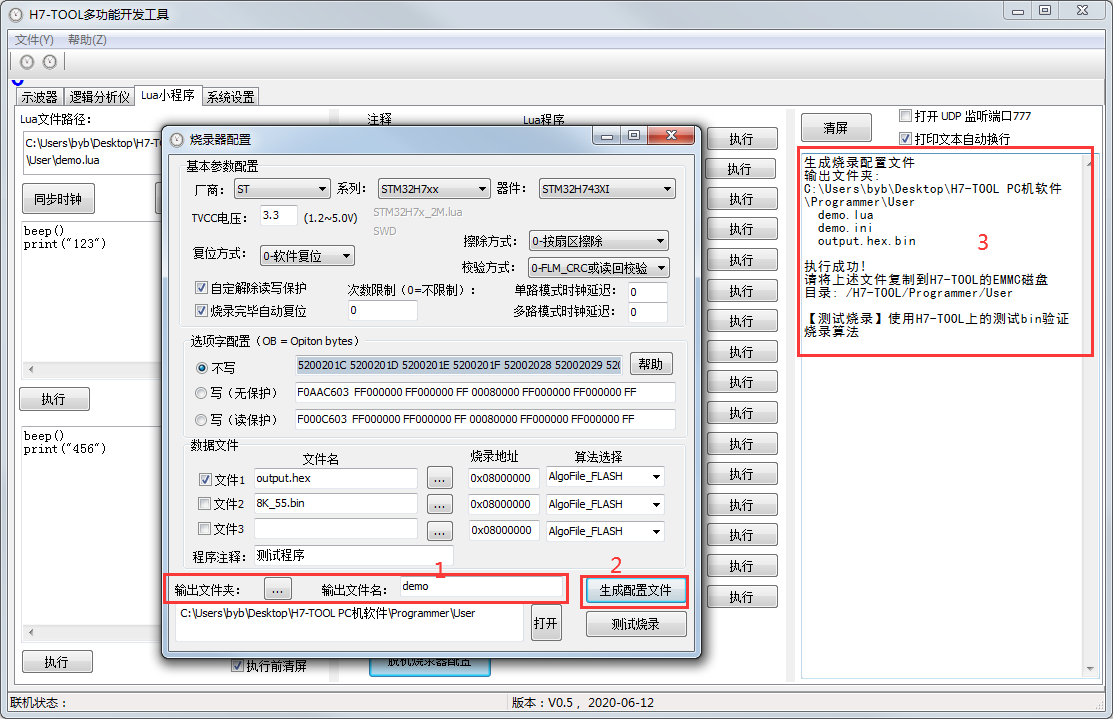Viewport: 1113px width, 719px height.
Task: Click the Lua文件路径 path field
Action: (x=92, y=152)
